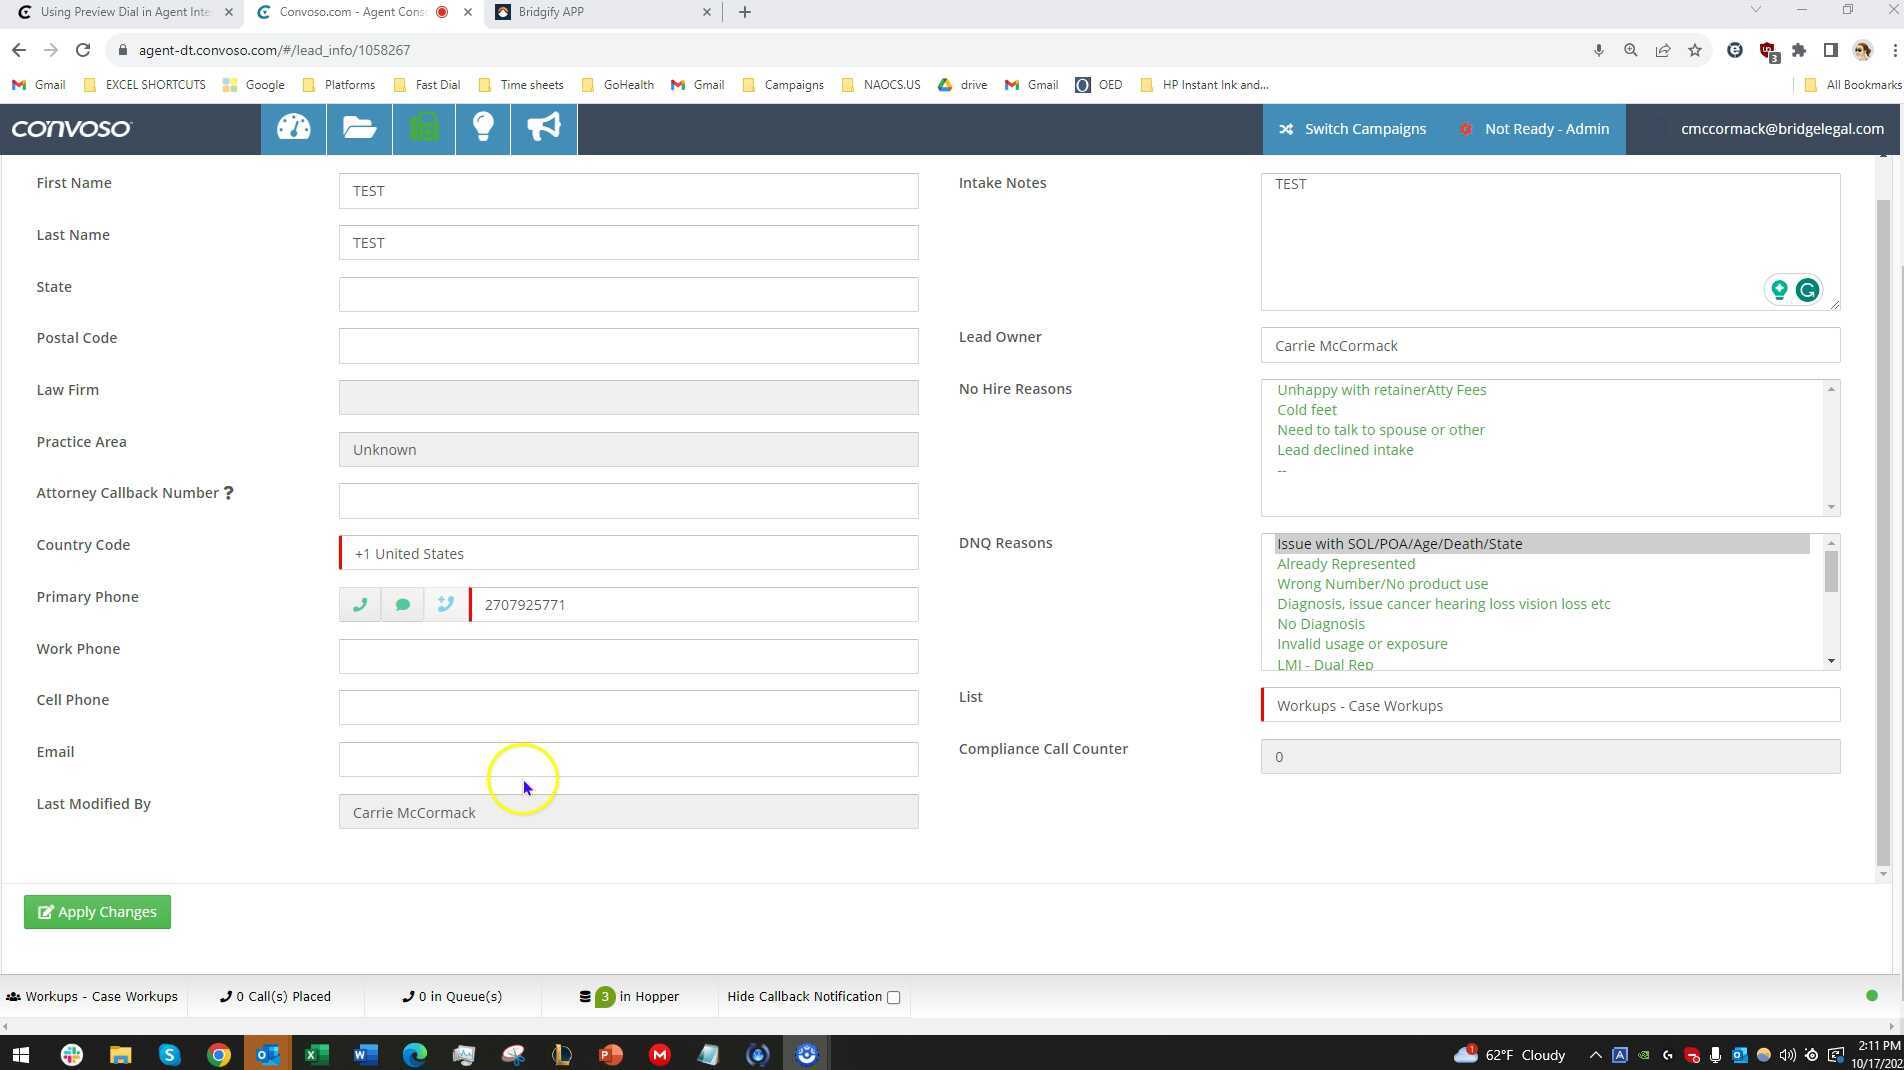Select the green phone status icon in navbar

423,128
